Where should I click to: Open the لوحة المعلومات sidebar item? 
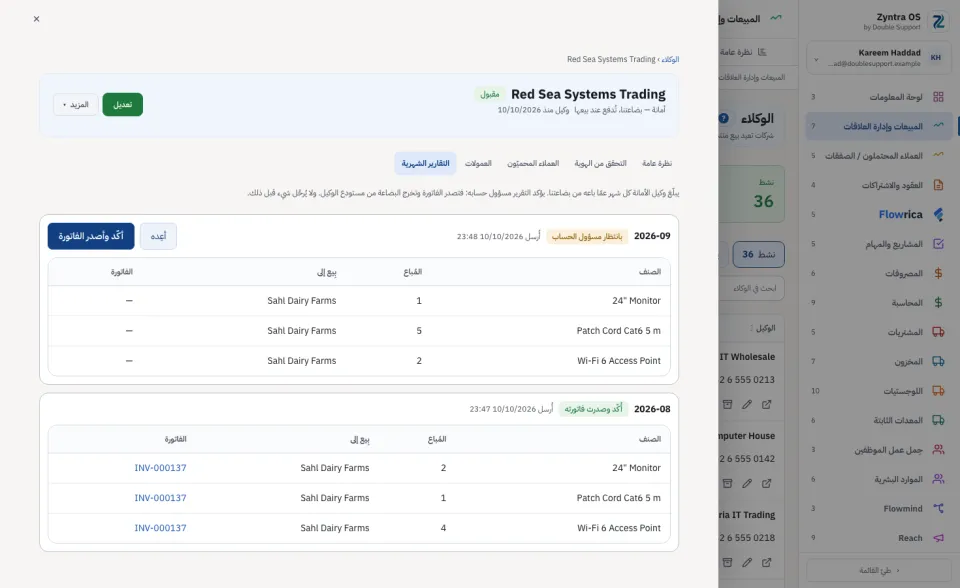[x=879, y=97]
